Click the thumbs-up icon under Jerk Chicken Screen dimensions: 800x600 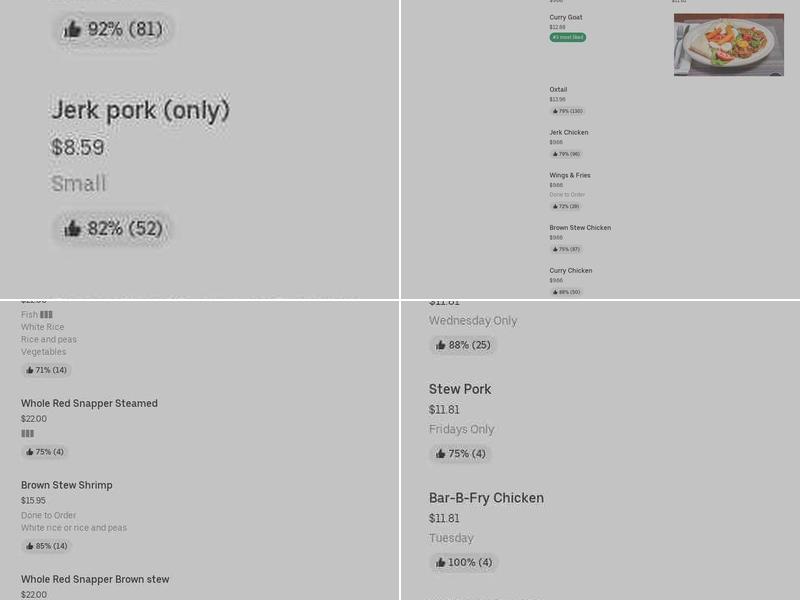point(556,154)
